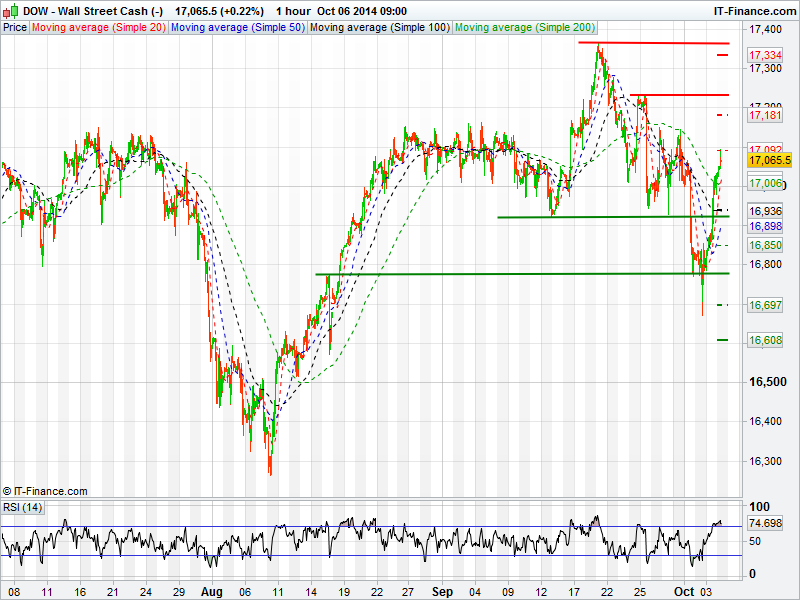Click the green 16,850 price label
This screenshot has width=800, height=600.
pyautogui.click(x=765, y=245)
